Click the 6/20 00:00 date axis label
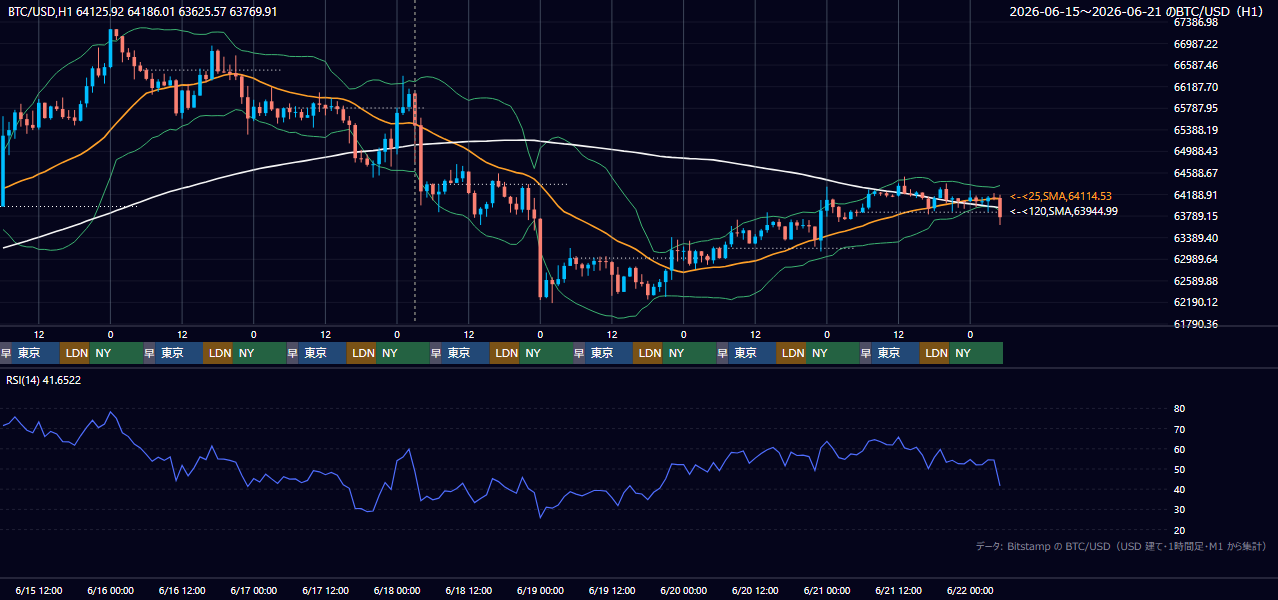The height and width of the screenshot is (600, 1278). point(684,590)
